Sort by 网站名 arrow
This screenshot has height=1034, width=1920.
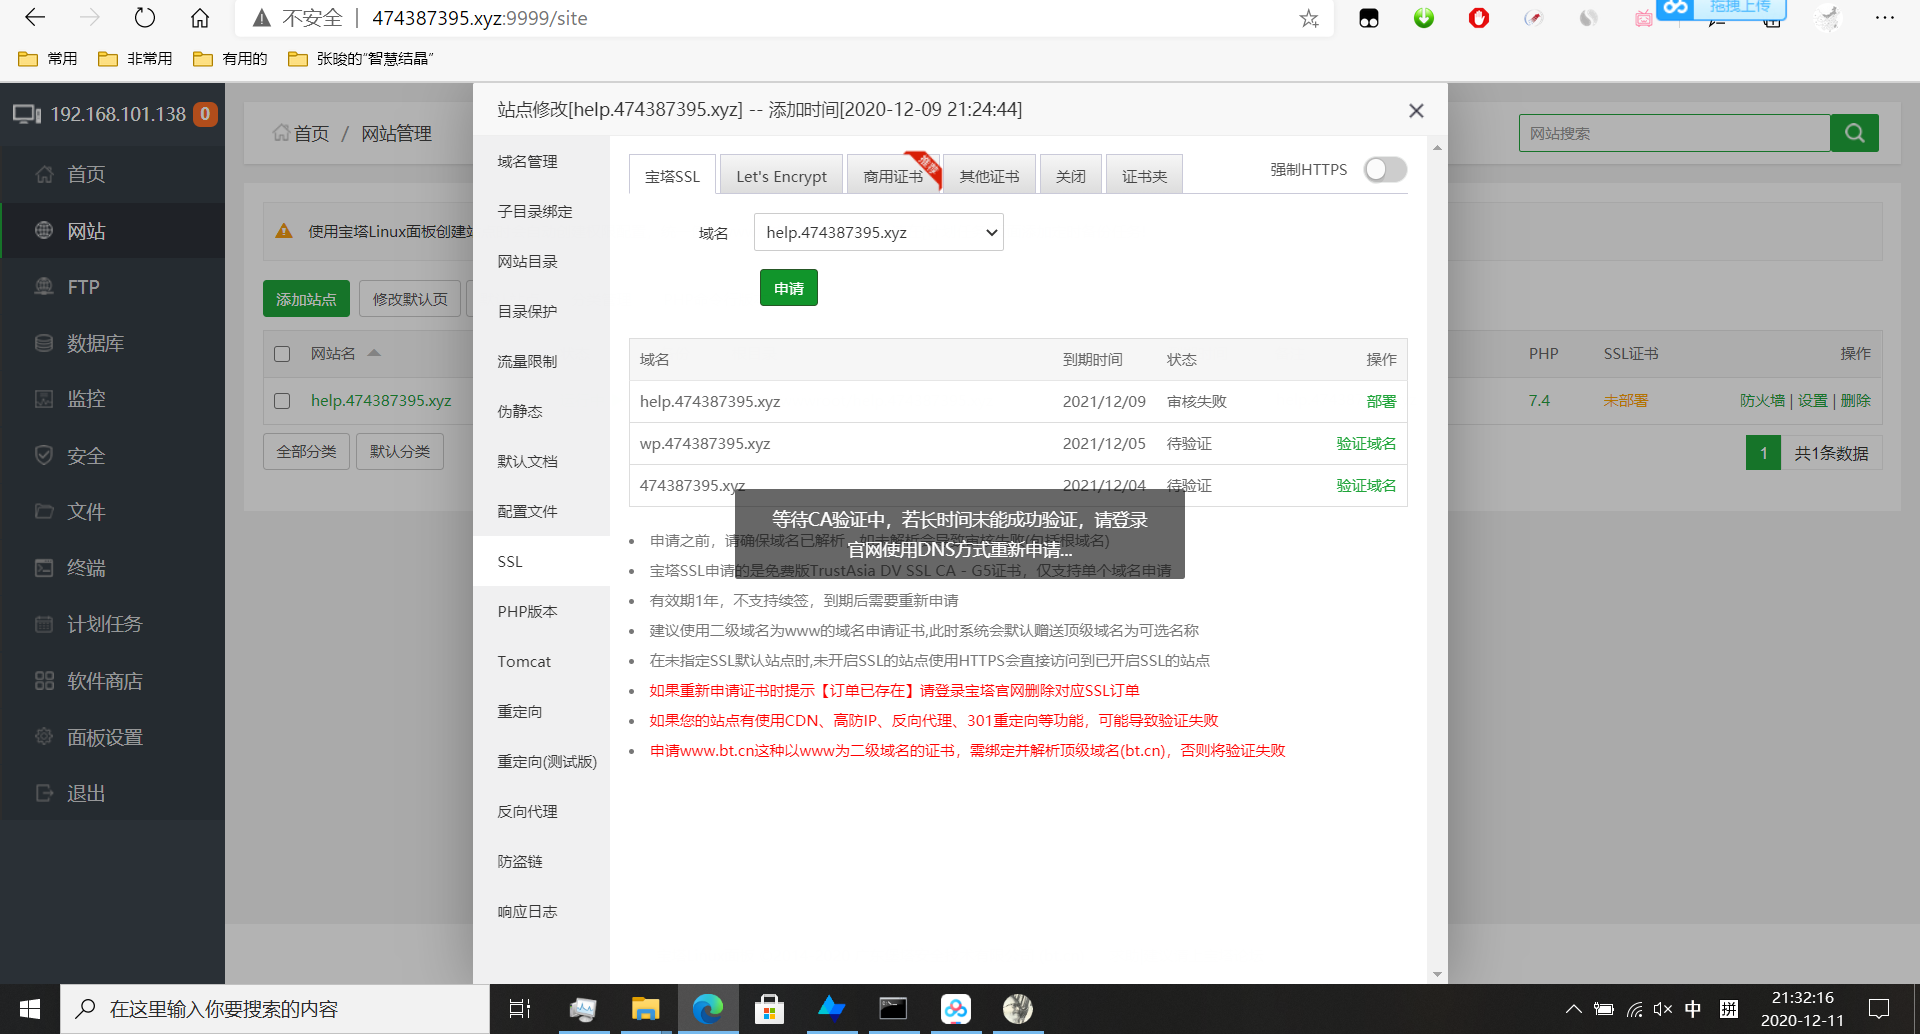374,353
